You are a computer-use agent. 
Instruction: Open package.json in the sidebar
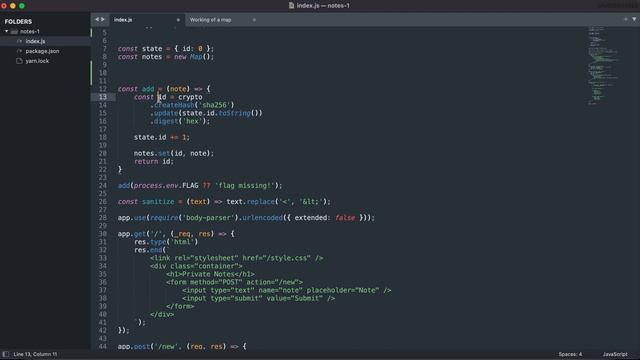42,51
